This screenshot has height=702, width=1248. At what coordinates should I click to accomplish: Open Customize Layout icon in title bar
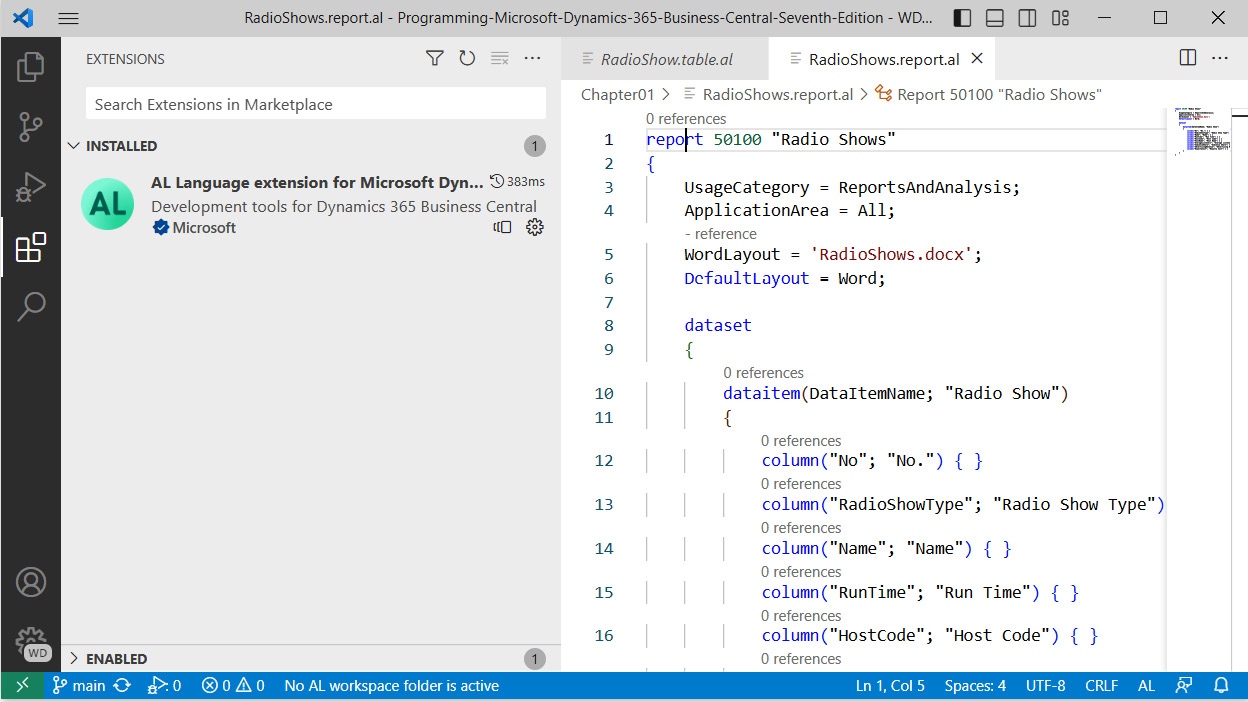pos(1060,18)
